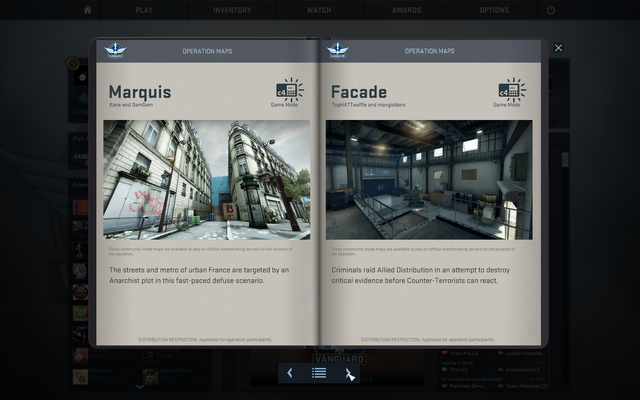This screenshot has height=400, width=640.
Task: Select Team Alternate.CS in match list
Action: 524,386
